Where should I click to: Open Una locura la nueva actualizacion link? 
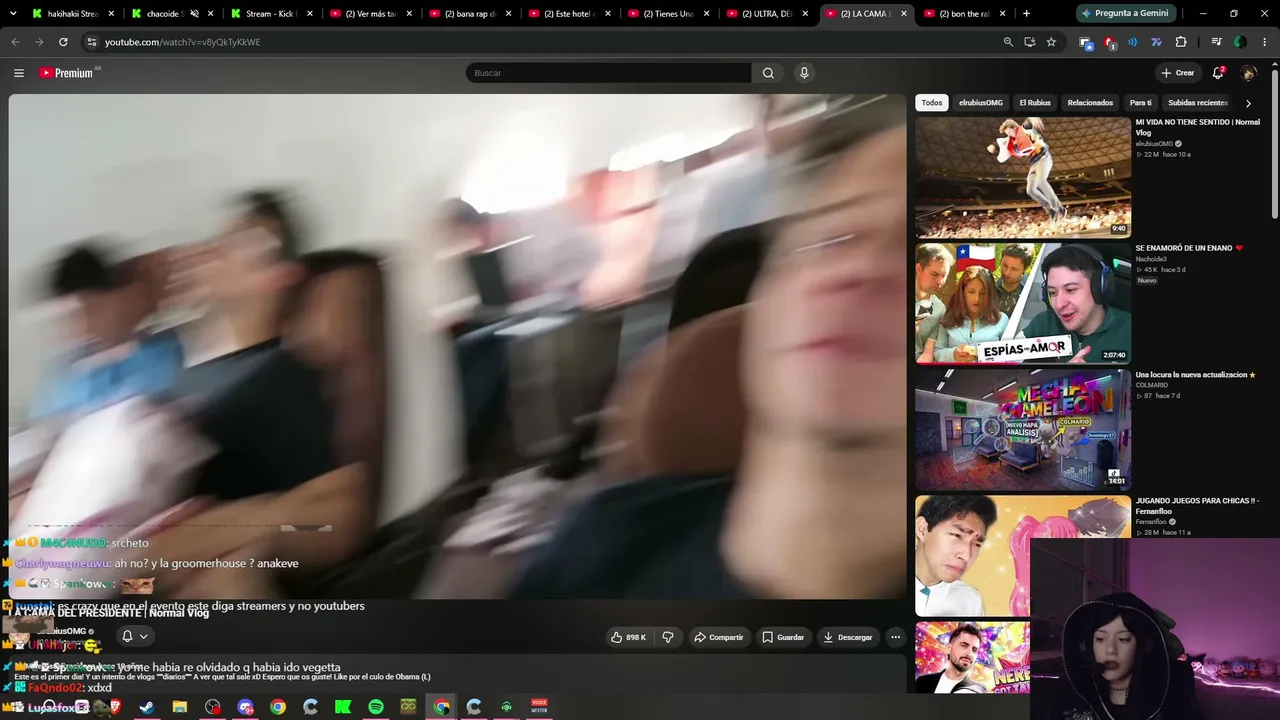[1195, 375]
